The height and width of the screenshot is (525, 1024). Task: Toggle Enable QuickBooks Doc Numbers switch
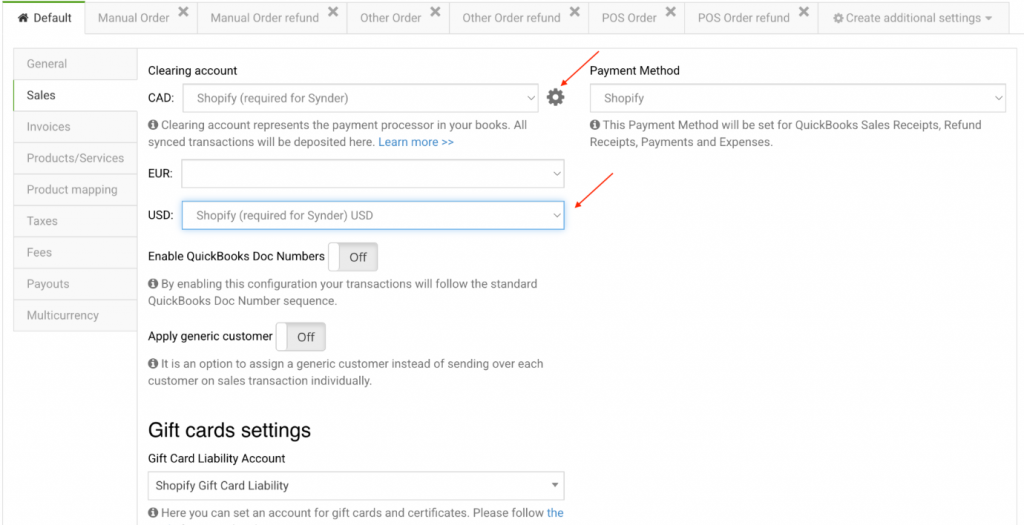[353, 257]
